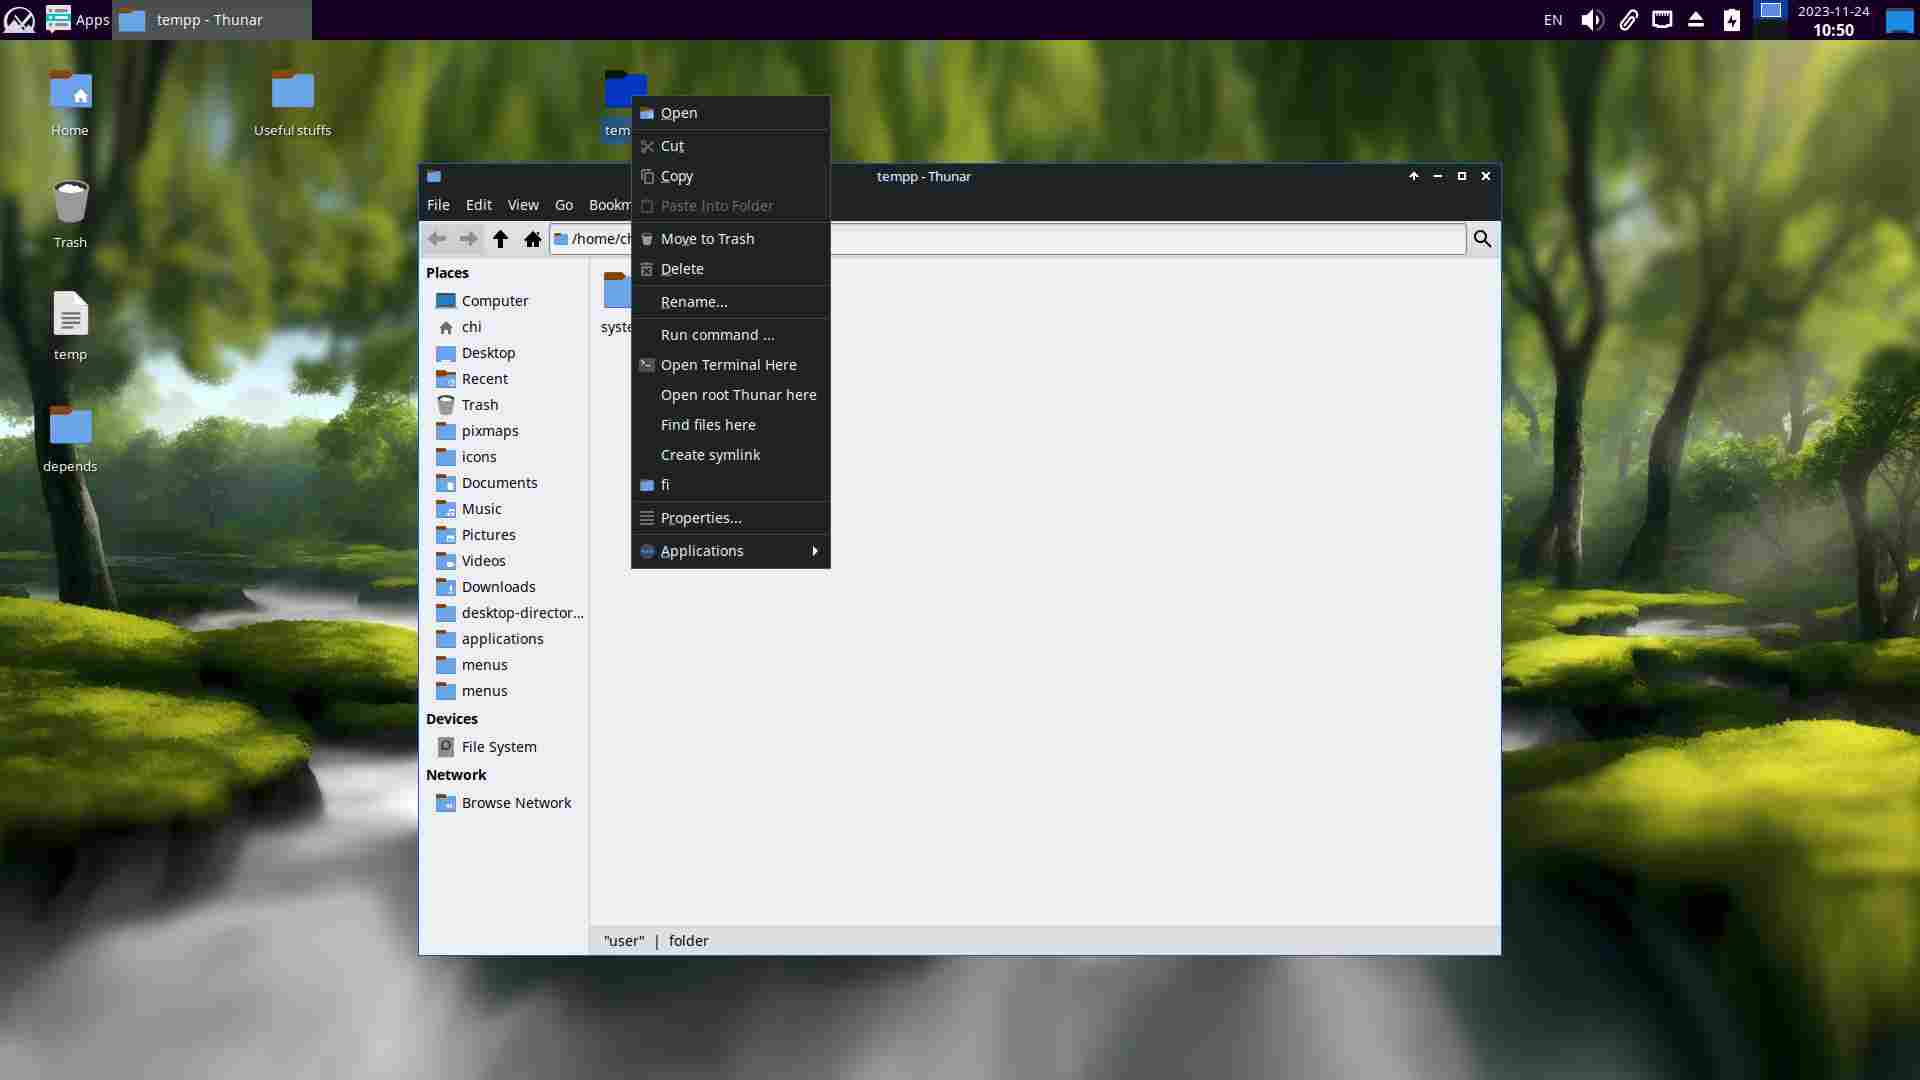
Task: Click the Computer sidebar icon
Action: (446, 301)
